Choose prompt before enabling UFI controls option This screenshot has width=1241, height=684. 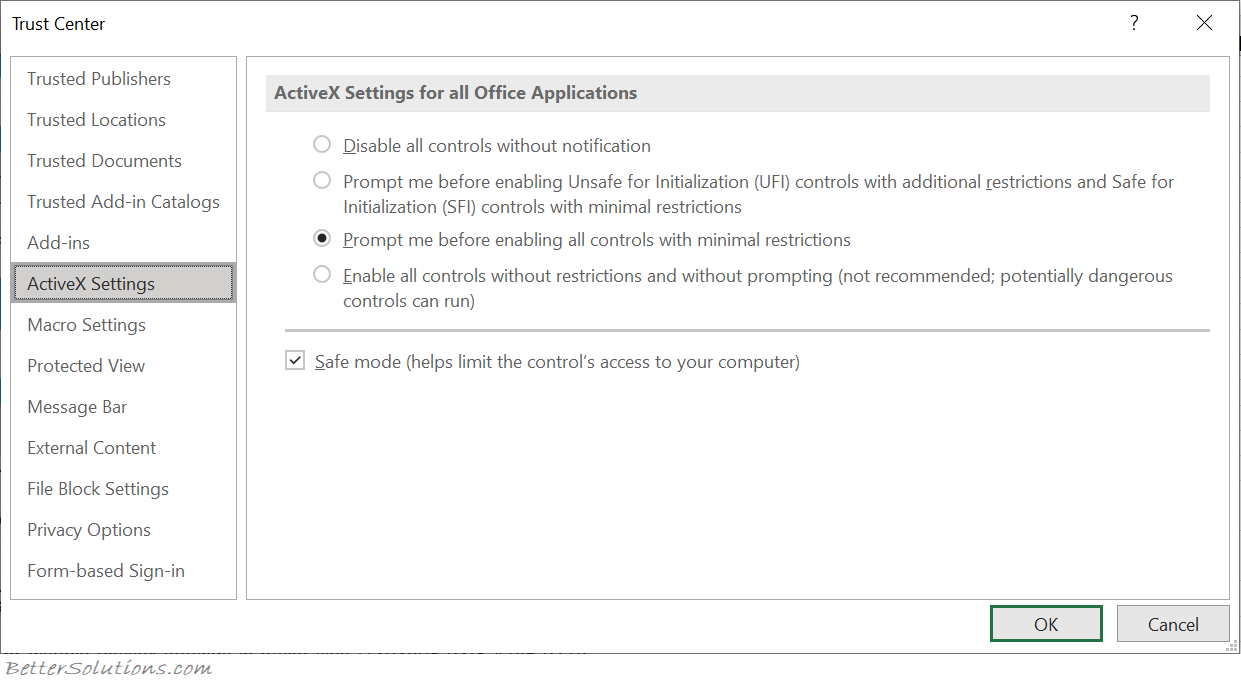click(x=322, y=180)
